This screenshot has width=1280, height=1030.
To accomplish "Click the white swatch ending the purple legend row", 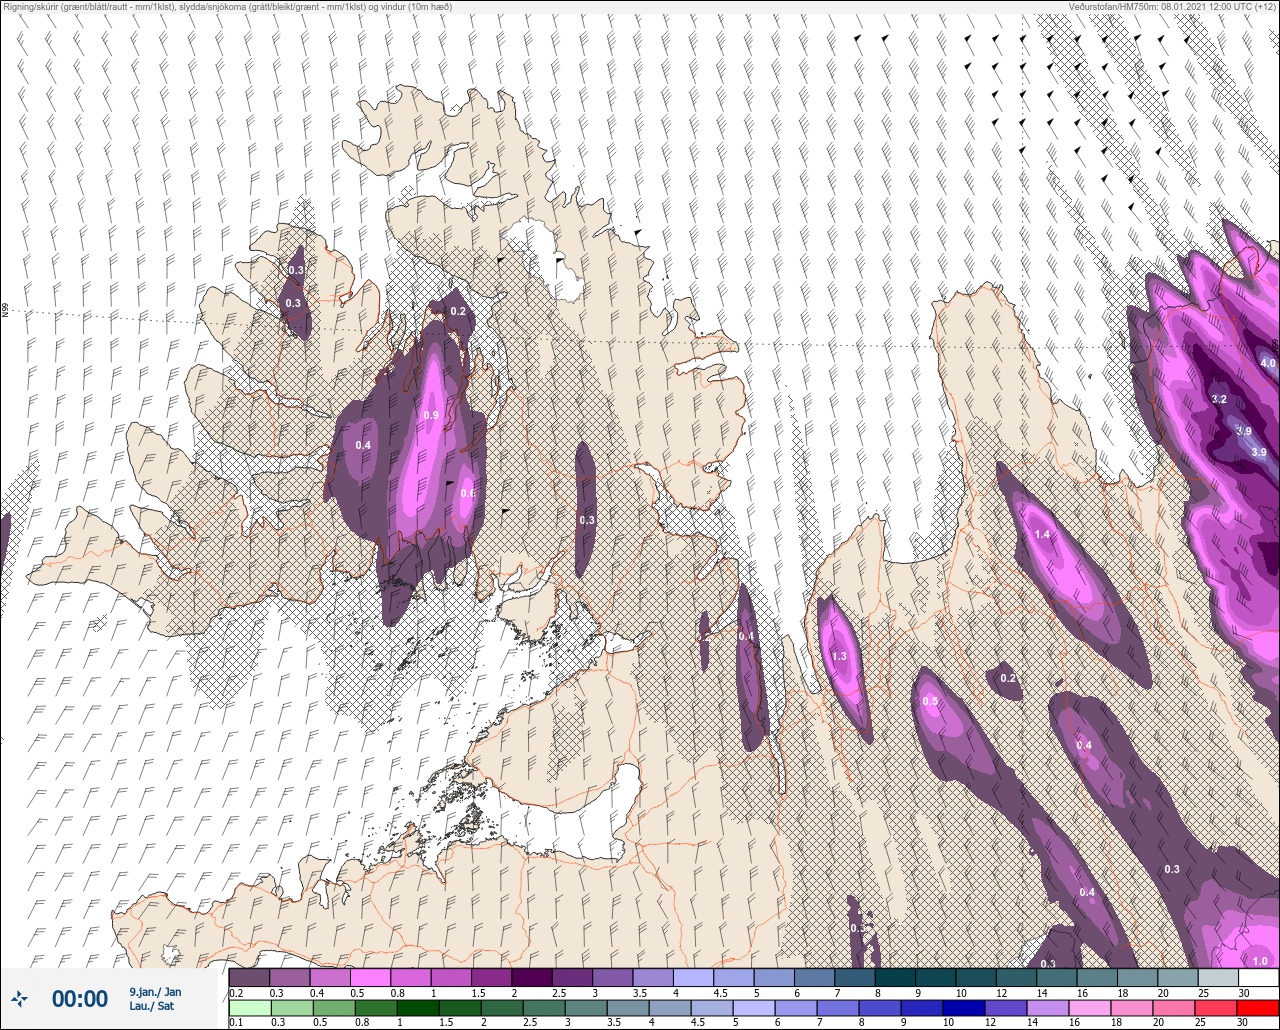I will [x=1258, y=977].
